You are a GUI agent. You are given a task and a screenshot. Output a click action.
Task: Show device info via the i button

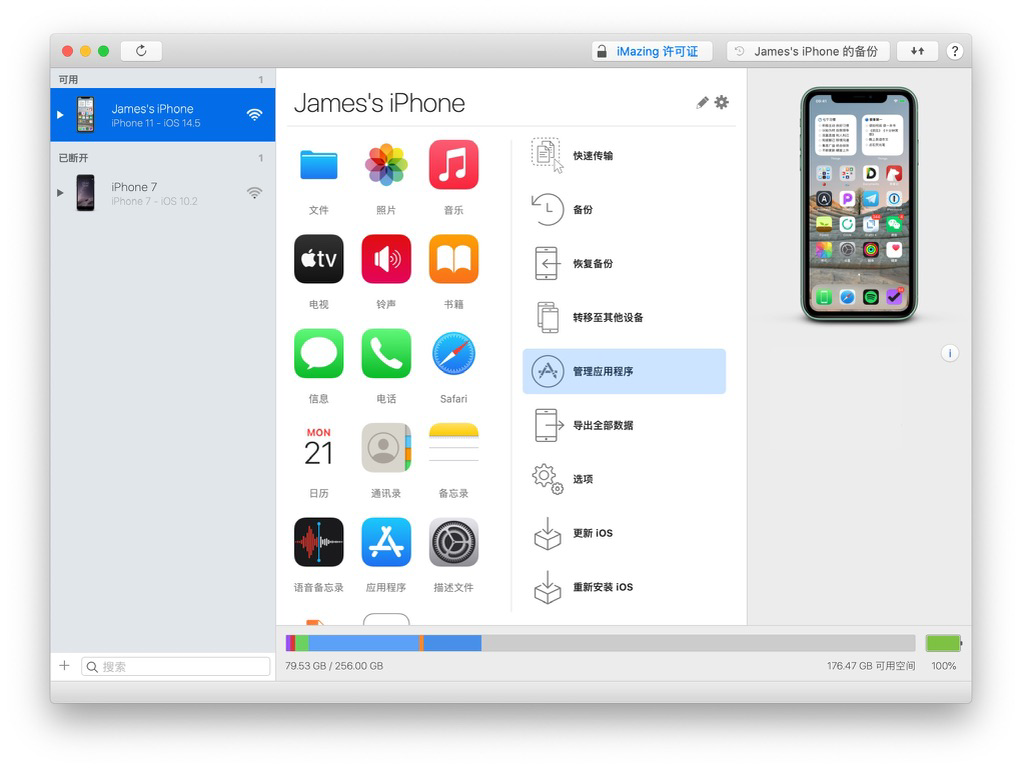point(949,353)
